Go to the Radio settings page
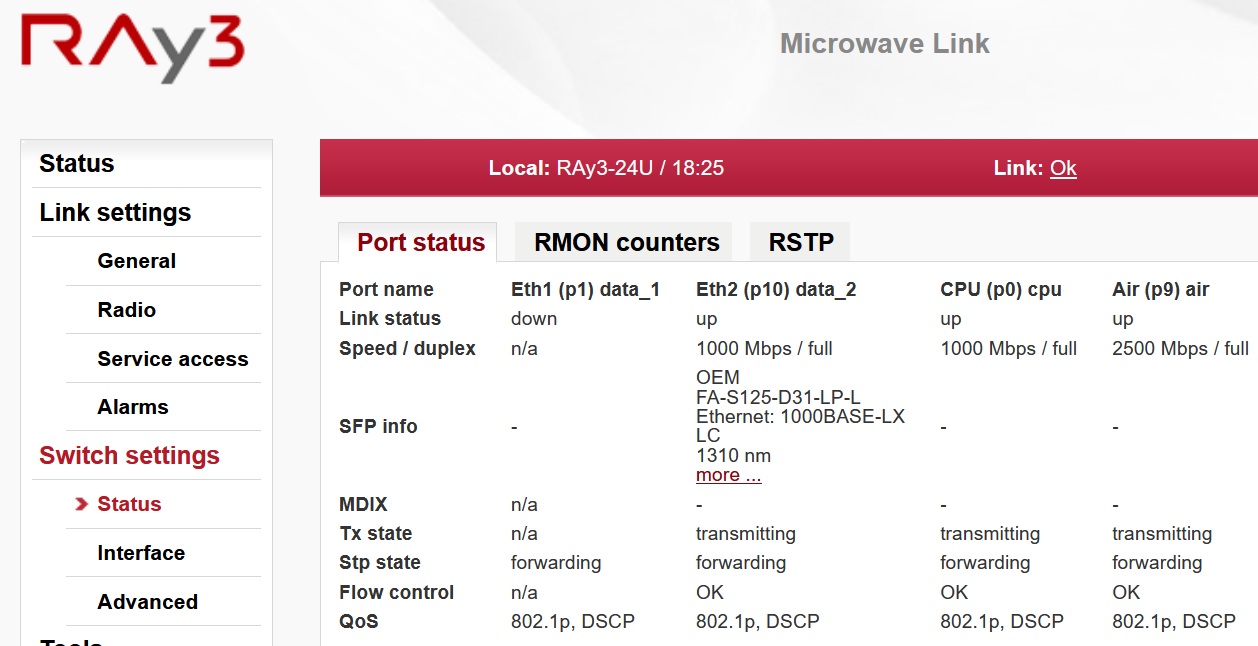1258x646 pixels. pos(127,310)
